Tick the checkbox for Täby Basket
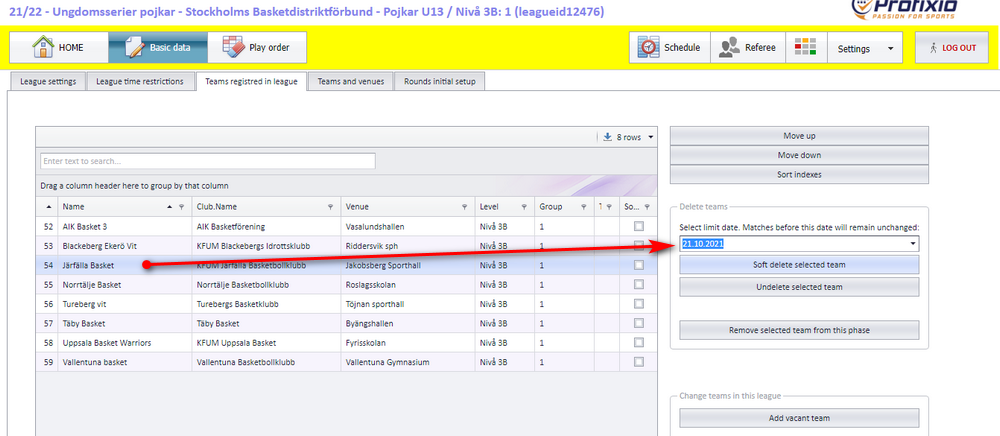The height and width of the screenshot is (436, 1000). tap(639, 323)
